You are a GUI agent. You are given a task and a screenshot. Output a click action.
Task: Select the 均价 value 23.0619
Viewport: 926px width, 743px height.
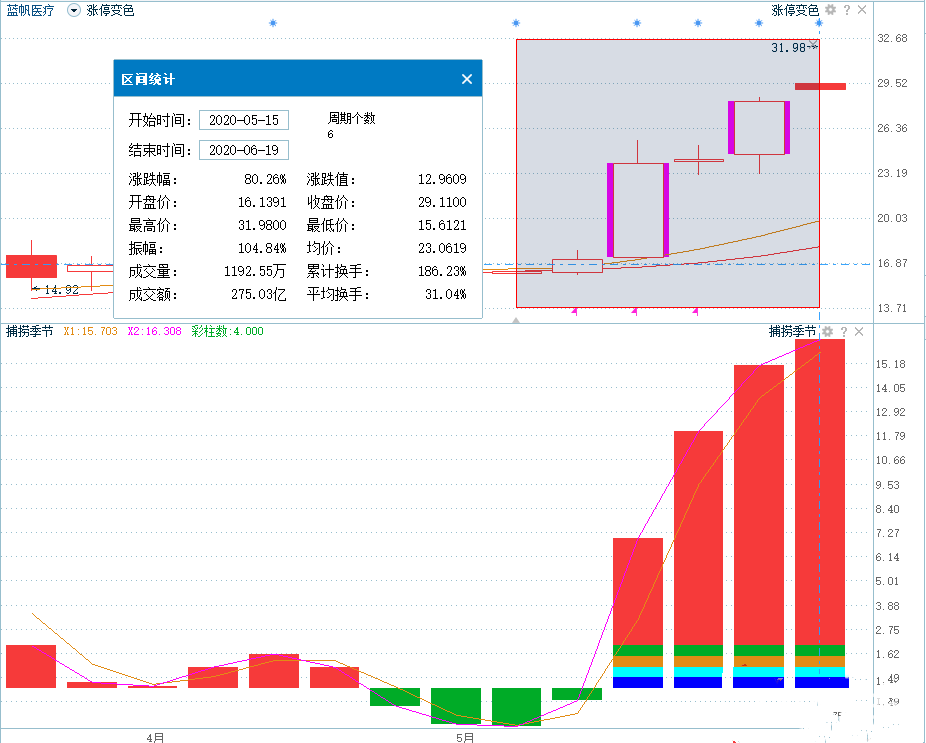[x=442, y=248]
